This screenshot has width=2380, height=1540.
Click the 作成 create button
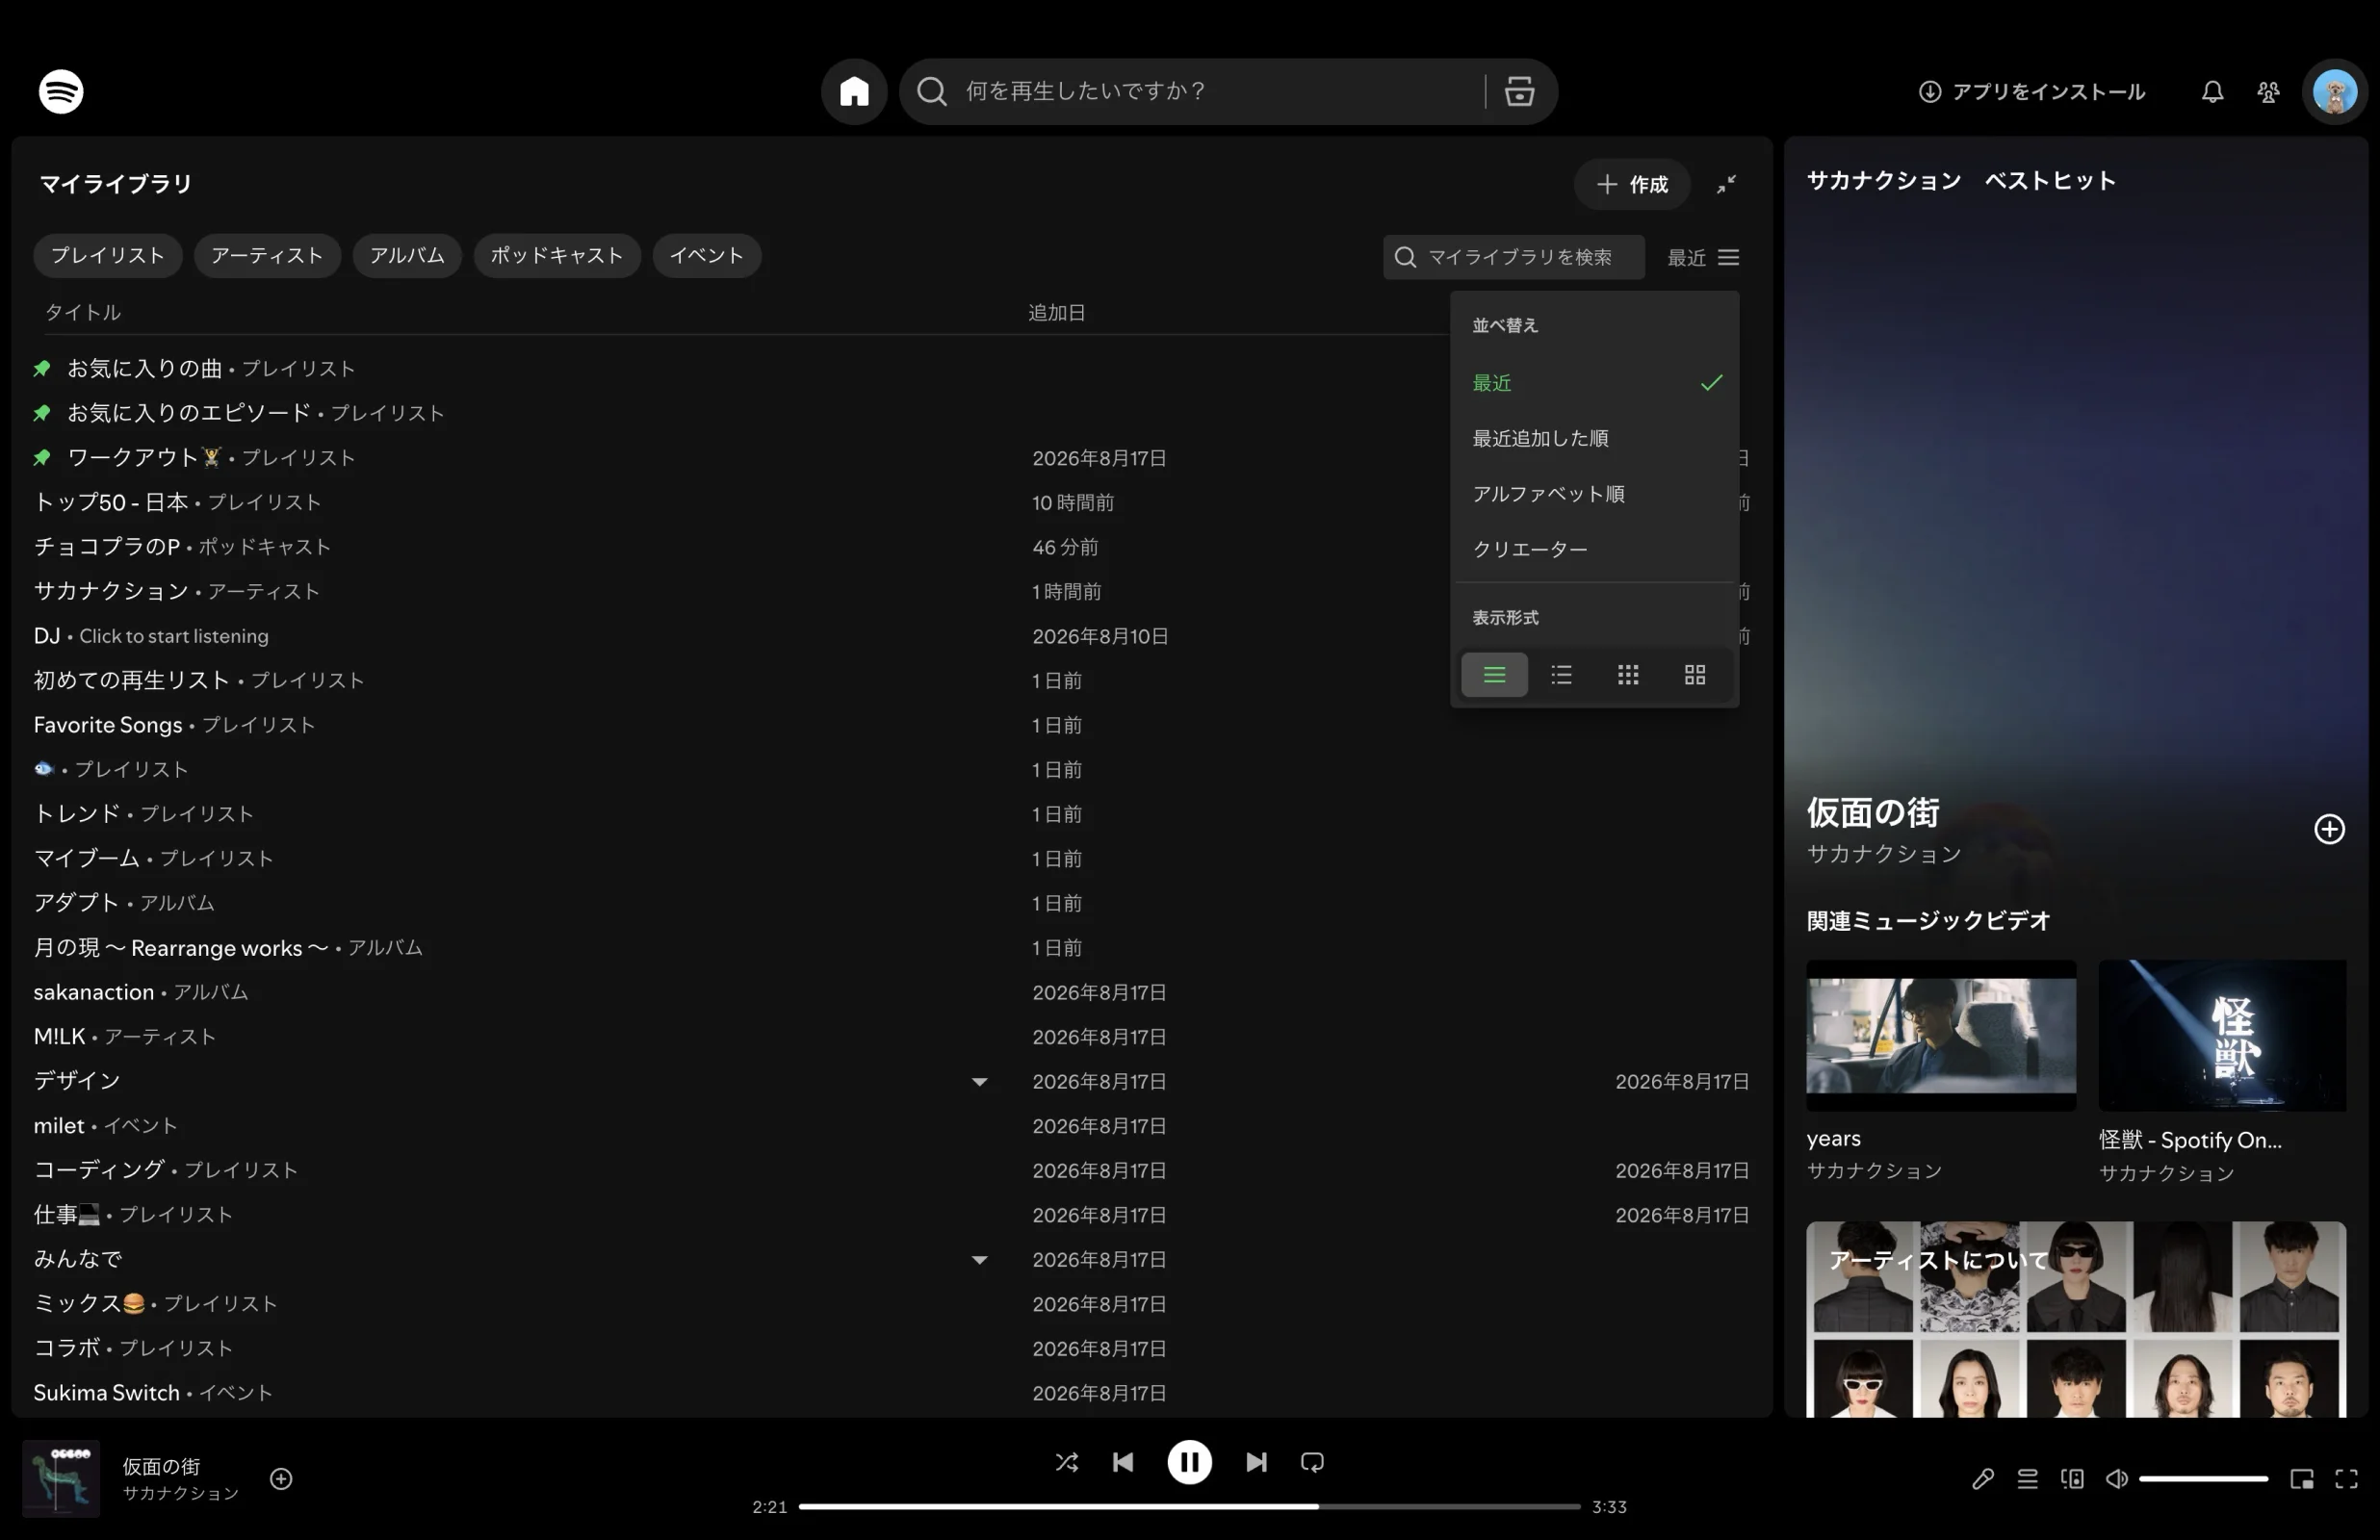[1632, 184]
